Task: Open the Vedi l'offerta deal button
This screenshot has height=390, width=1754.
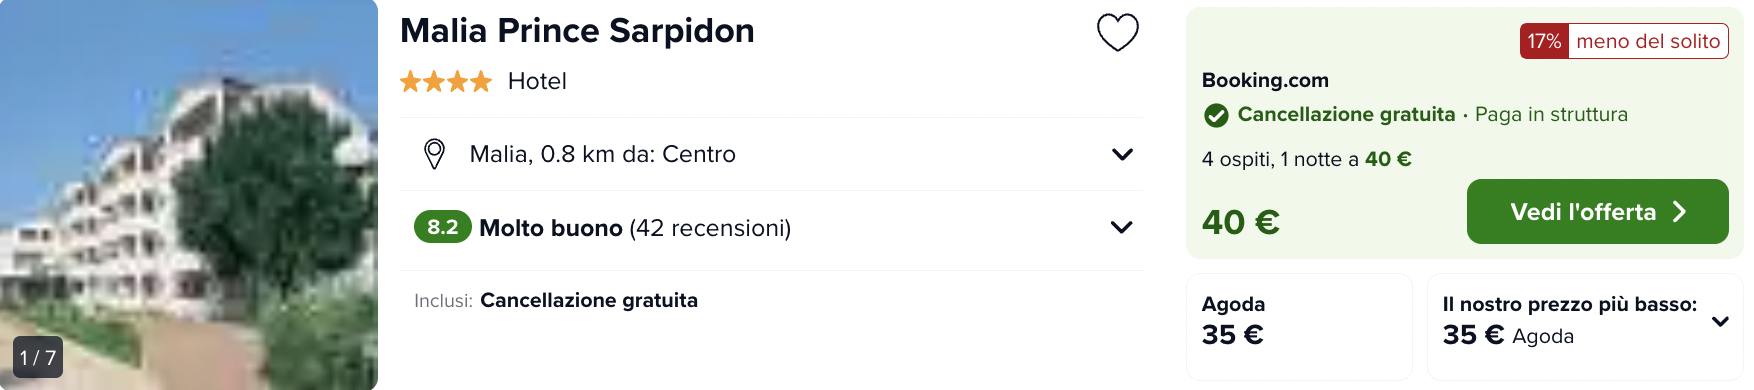Action: pos(1597,212)
